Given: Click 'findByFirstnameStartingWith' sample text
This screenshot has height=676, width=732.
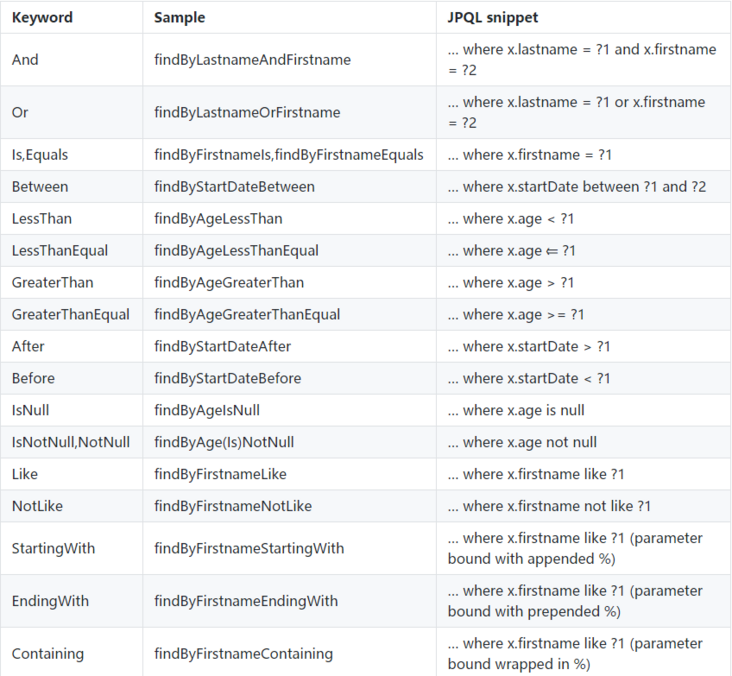Looking at the screenshot, I should pos(249,549).
